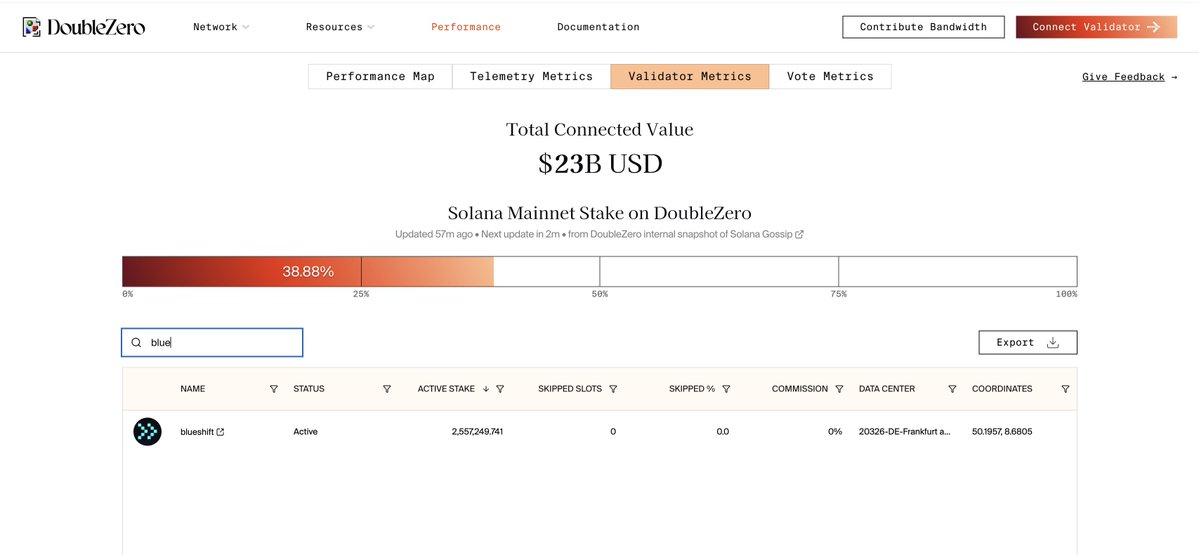Open the Network dropdown menu
Viewport: 1199px width, 555px height.
(x=221, y=27)
